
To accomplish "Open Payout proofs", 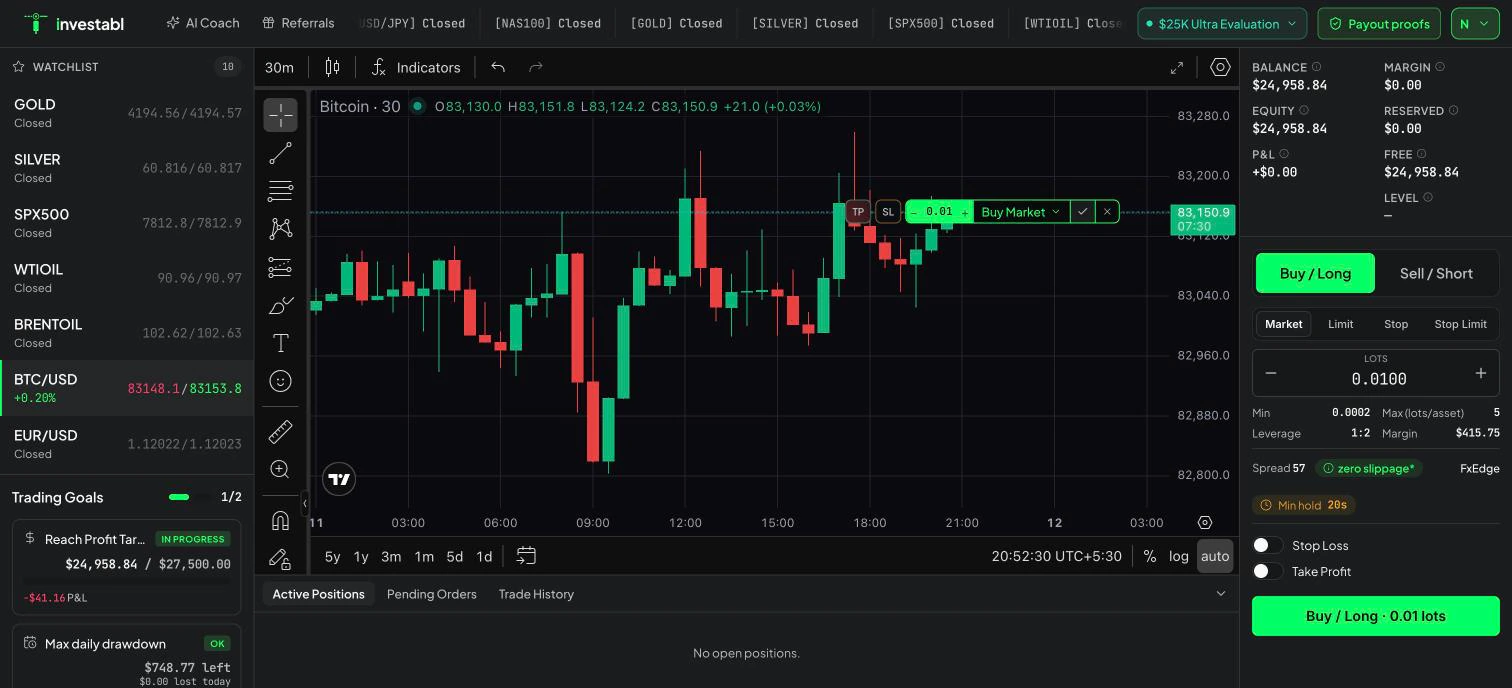I will point(1377,23).
